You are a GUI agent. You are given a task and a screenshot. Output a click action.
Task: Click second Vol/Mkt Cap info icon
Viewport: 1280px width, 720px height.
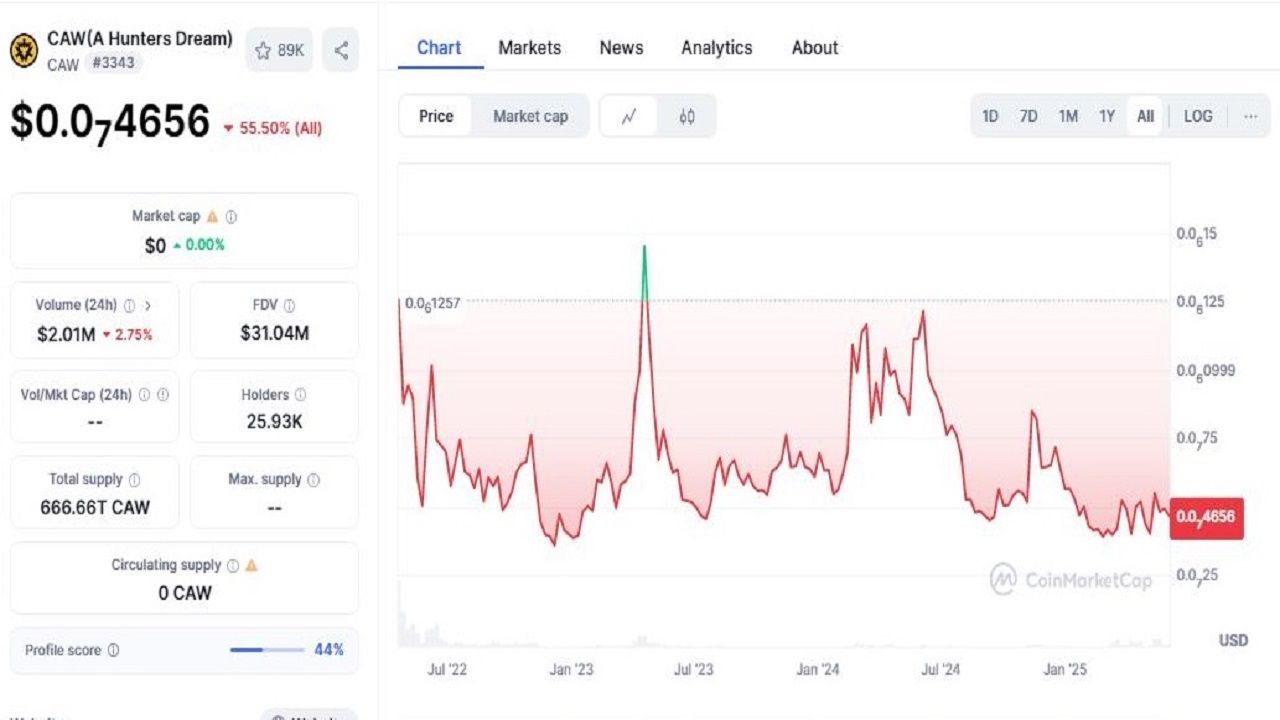coord(163,395)
